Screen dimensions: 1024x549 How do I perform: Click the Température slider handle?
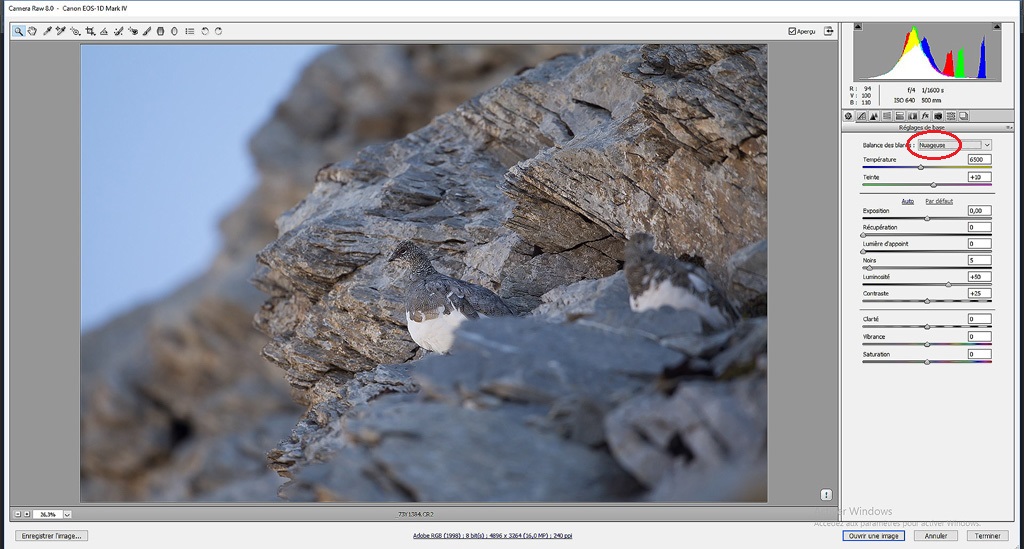click(x=921, y=167)
